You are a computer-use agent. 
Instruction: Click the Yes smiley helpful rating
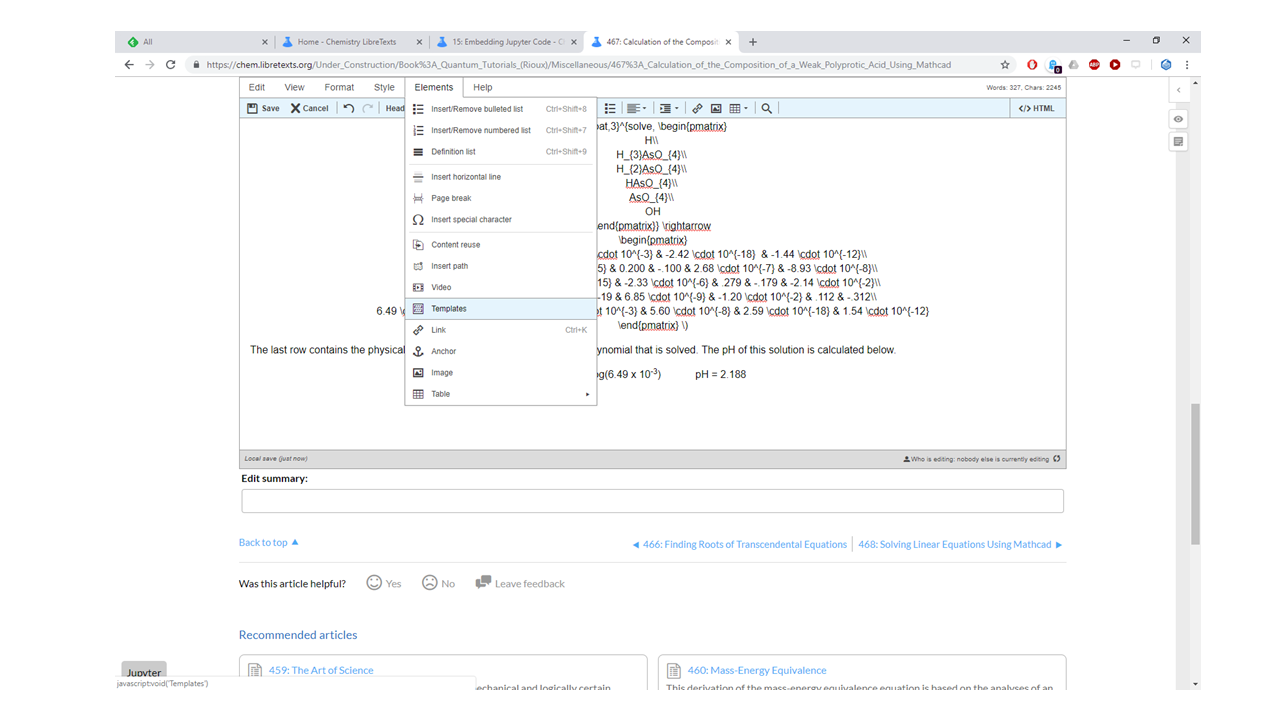point(375,583)
